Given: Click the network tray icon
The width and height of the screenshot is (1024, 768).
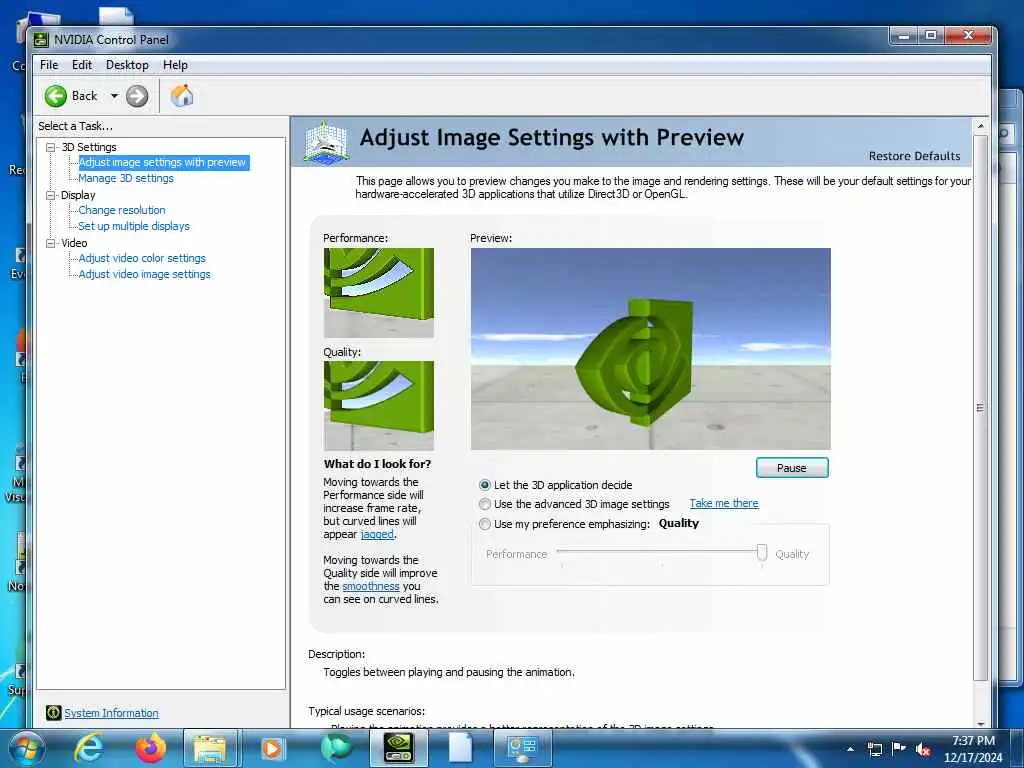Looking at the screenshot, I should 875,749.
